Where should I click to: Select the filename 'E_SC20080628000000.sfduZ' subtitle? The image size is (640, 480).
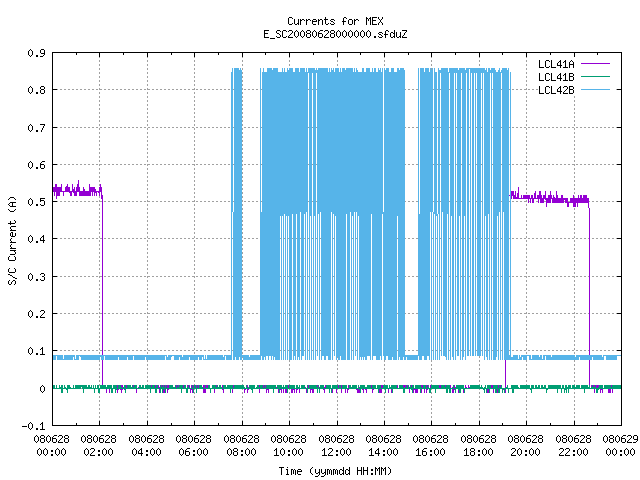335,34
